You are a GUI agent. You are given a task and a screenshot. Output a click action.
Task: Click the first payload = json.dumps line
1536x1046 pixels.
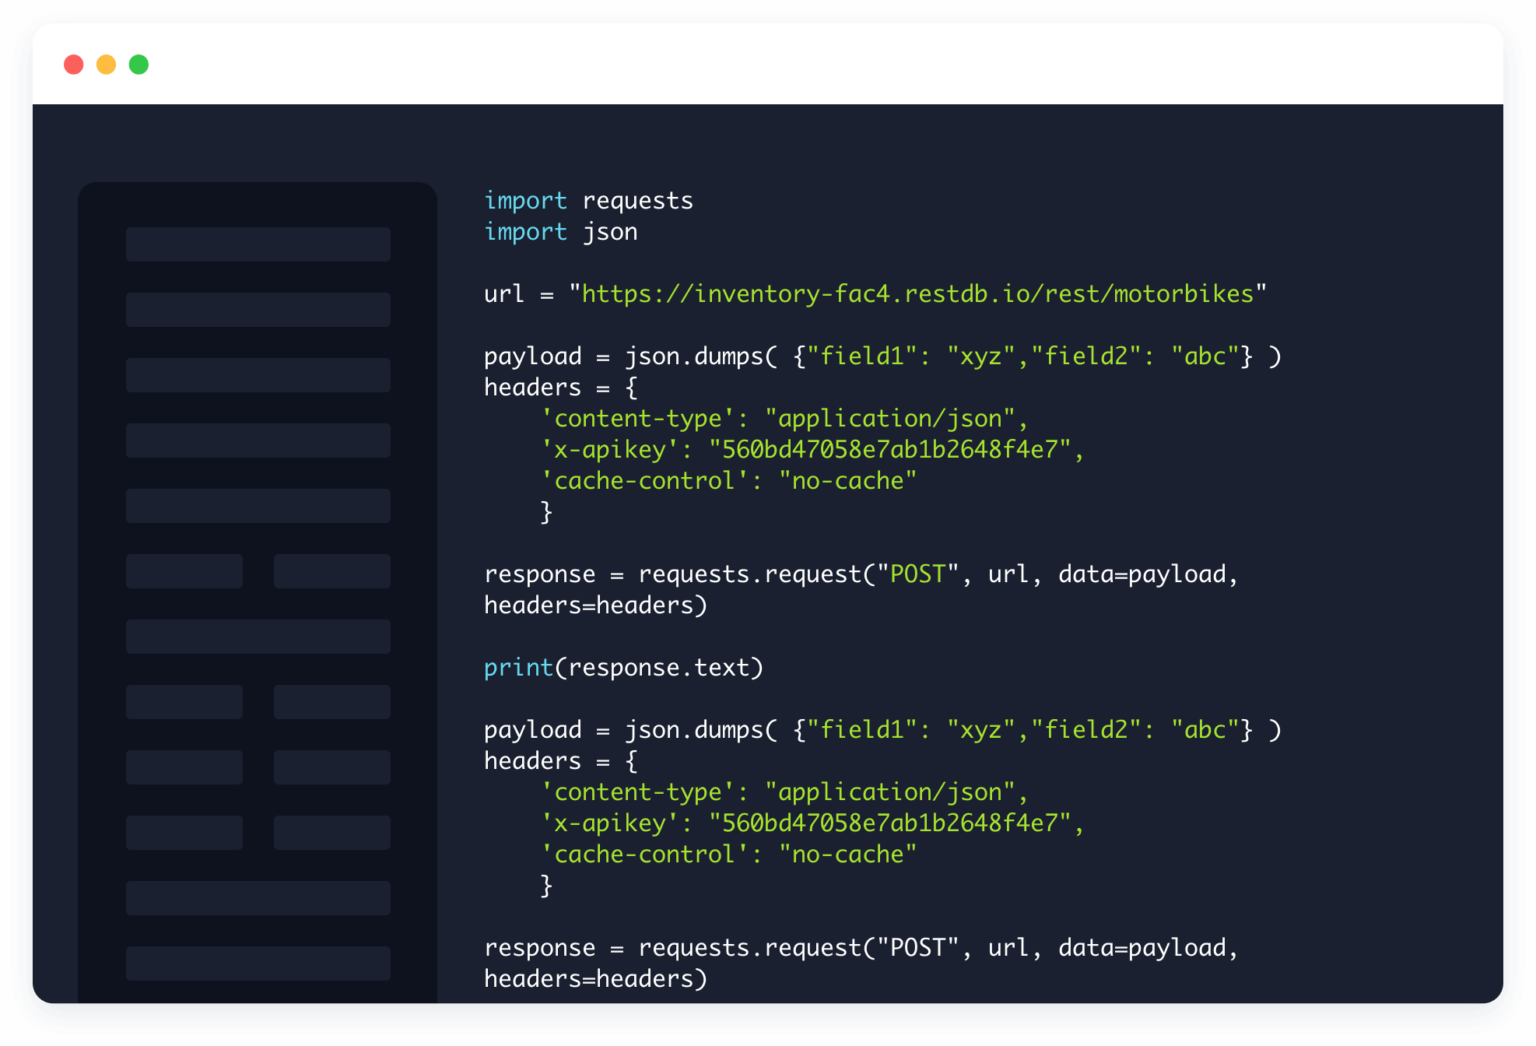(x=882, y=357)
